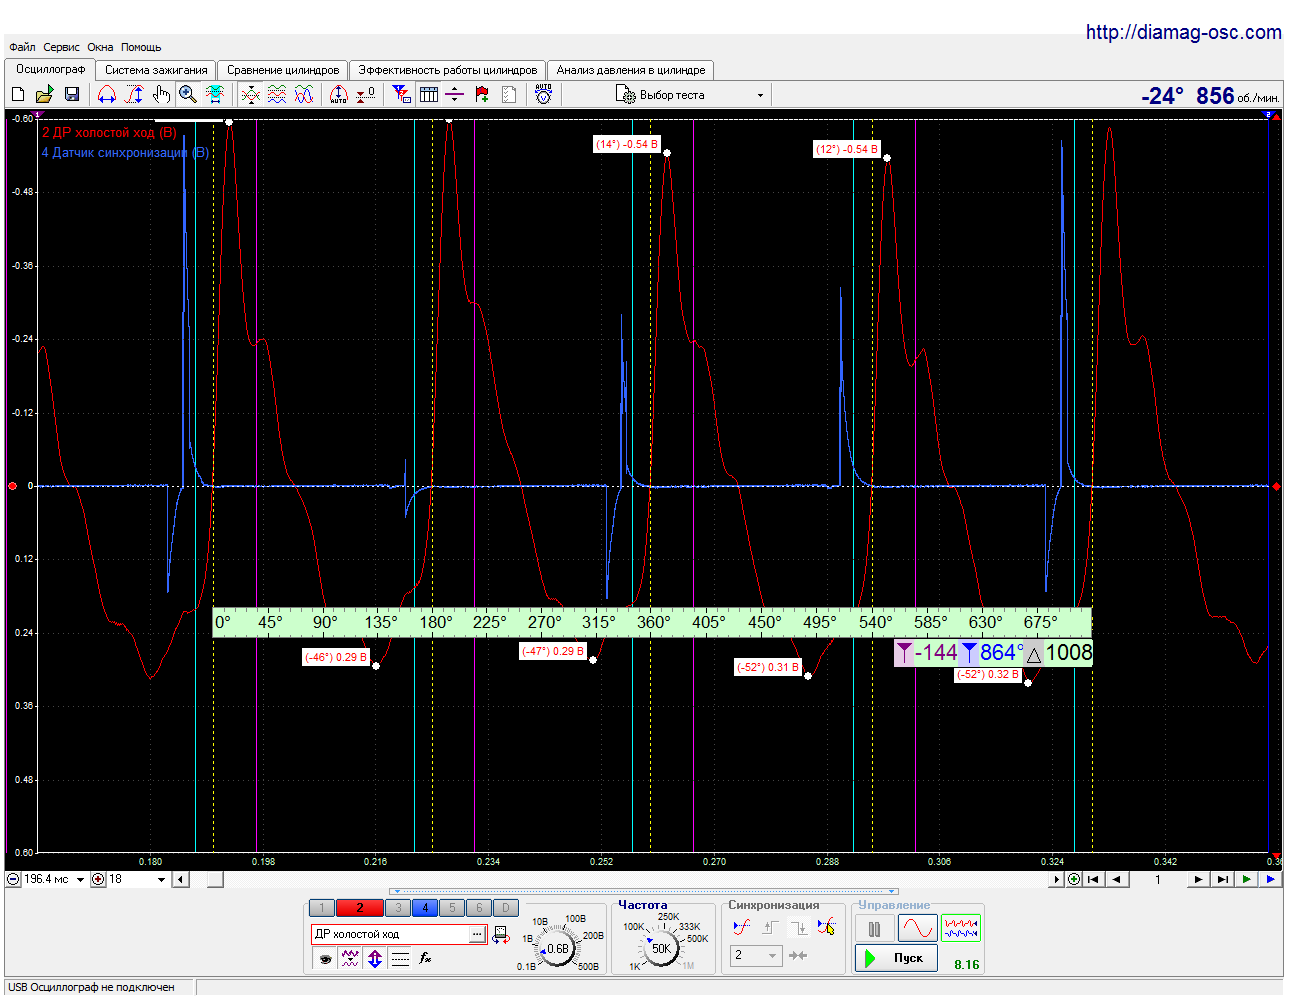Select channel 1 button
The width and height of the screenshot is (1296, 1000).
click(322, 908)
